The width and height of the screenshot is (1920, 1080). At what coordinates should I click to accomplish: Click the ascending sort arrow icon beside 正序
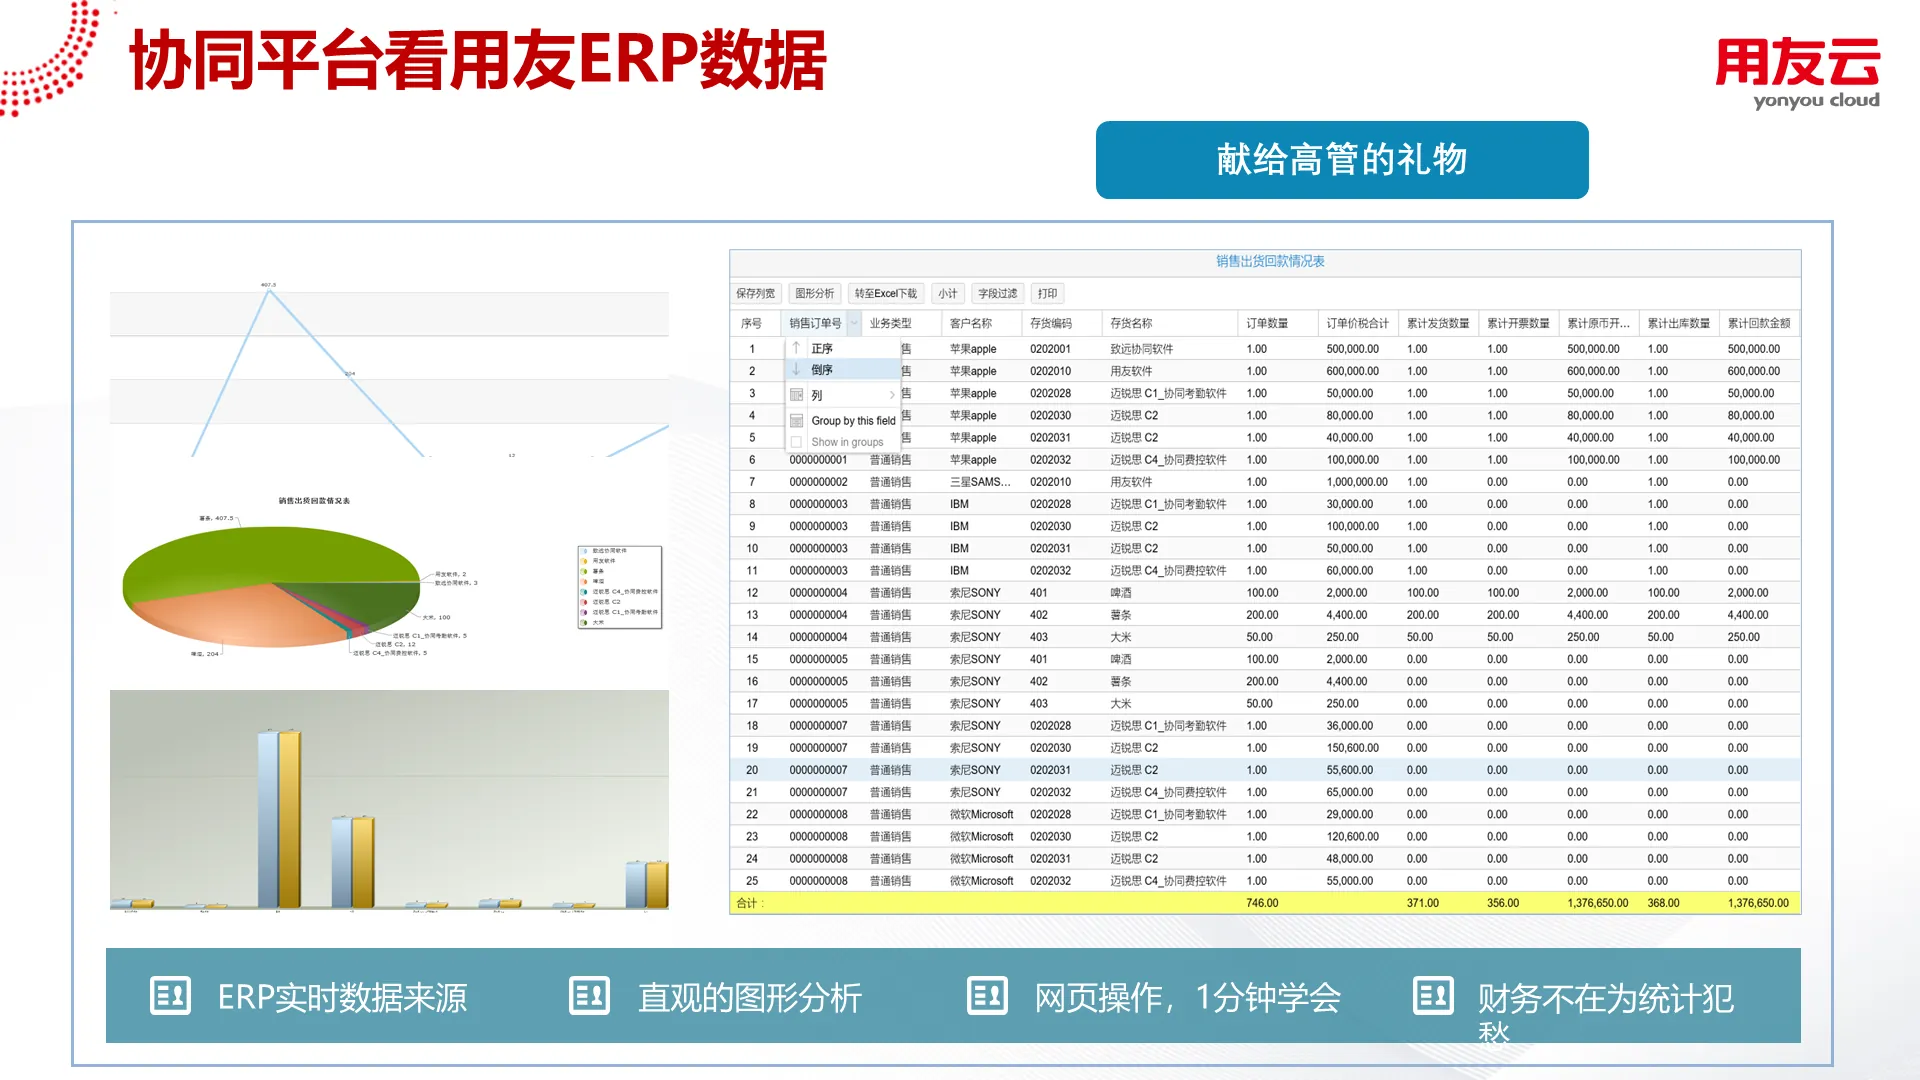point(796,348)
